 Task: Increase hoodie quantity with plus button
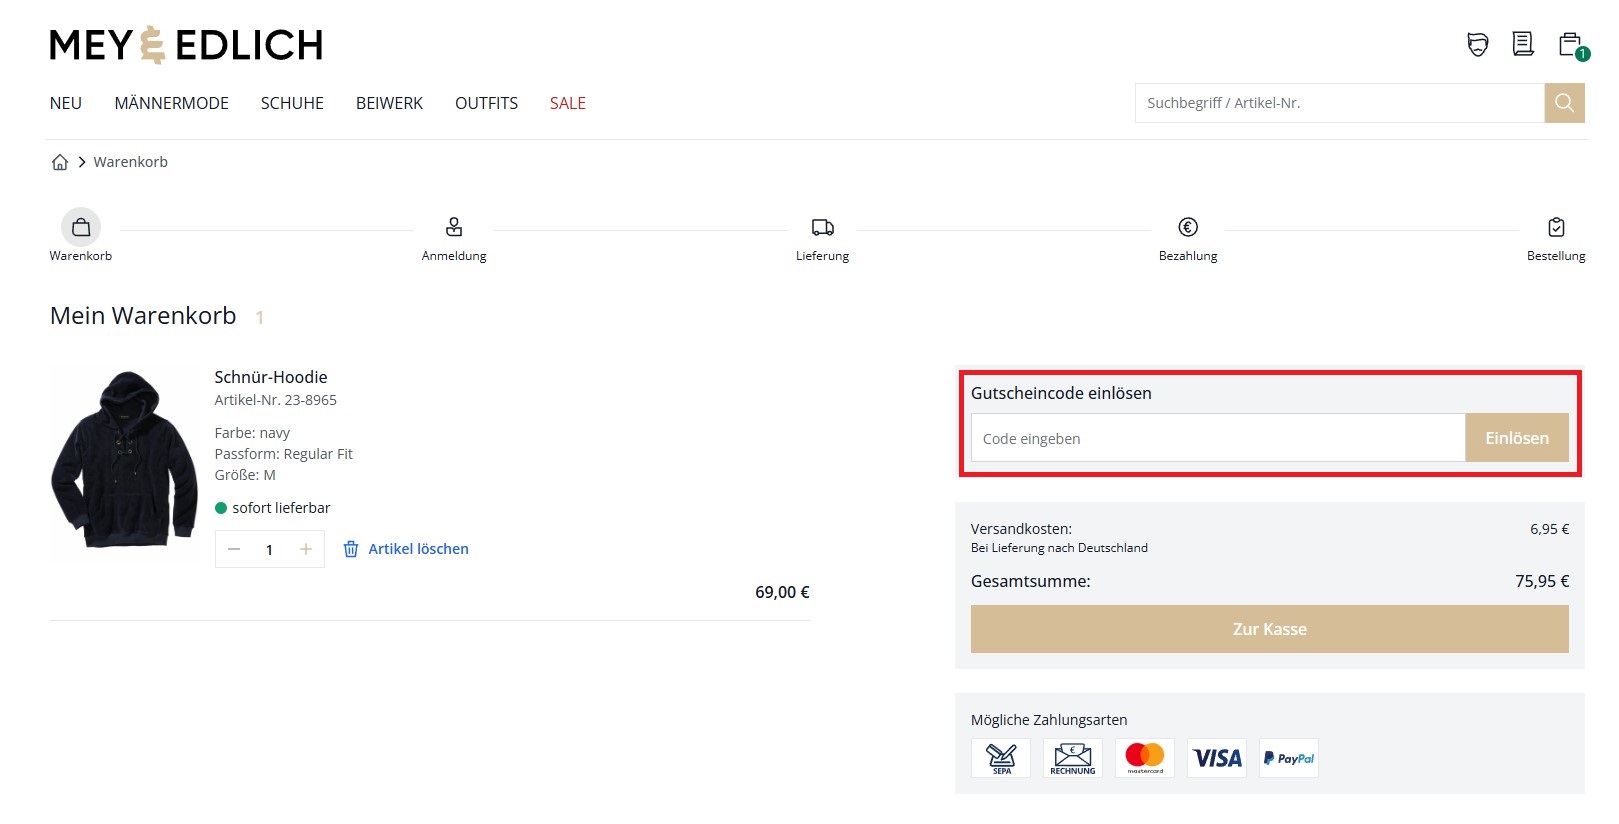point(306,549)
